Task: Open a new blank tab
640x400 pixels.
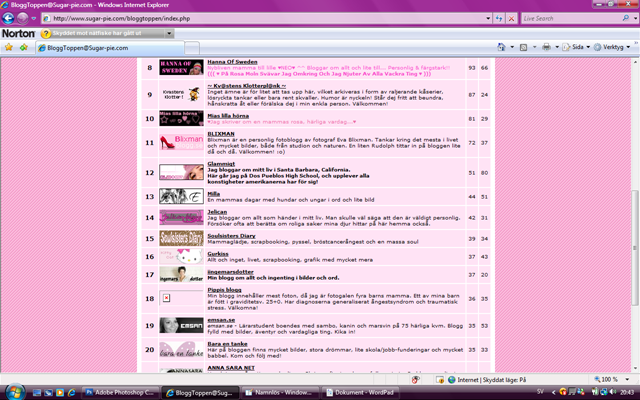Action: [192, 48]
